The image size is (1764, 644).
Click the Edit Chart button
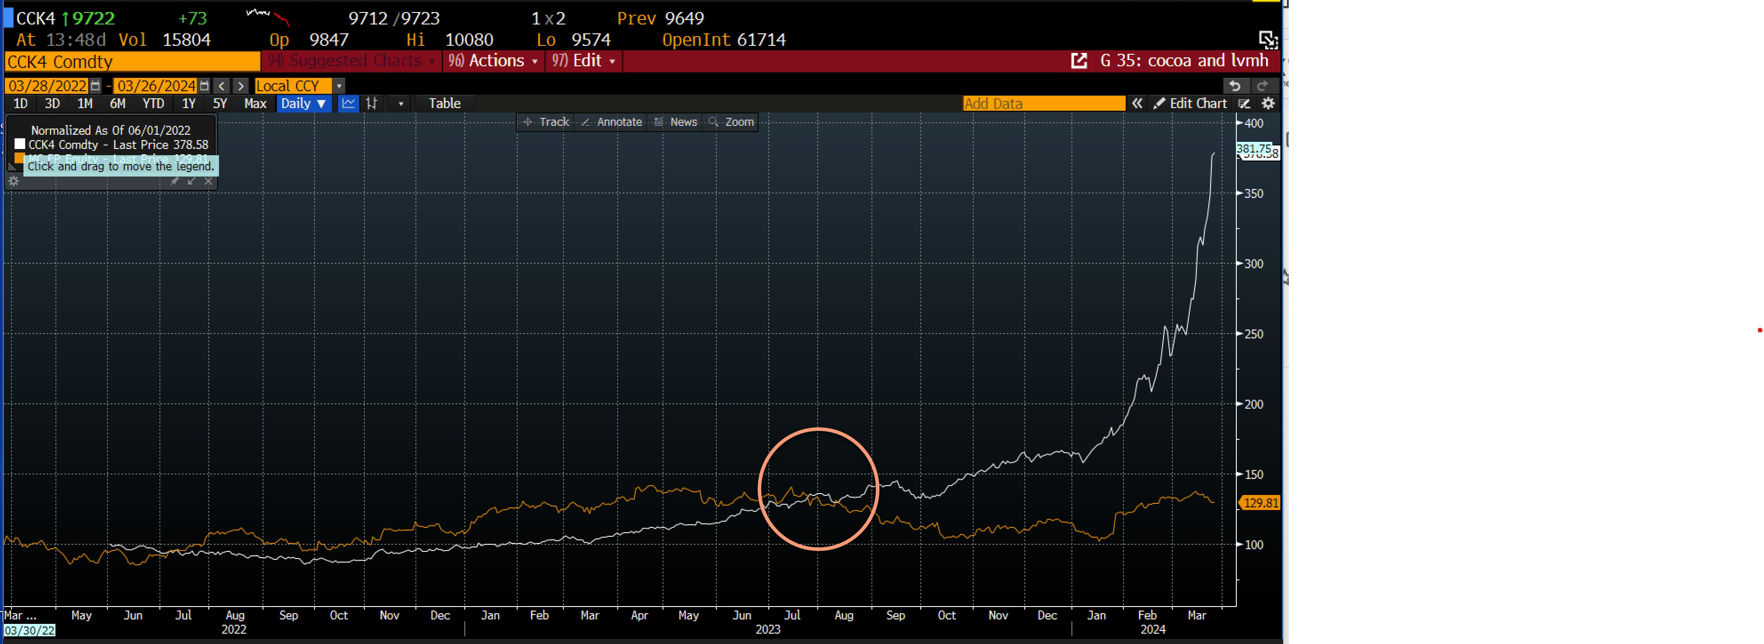coord(1190,104)
